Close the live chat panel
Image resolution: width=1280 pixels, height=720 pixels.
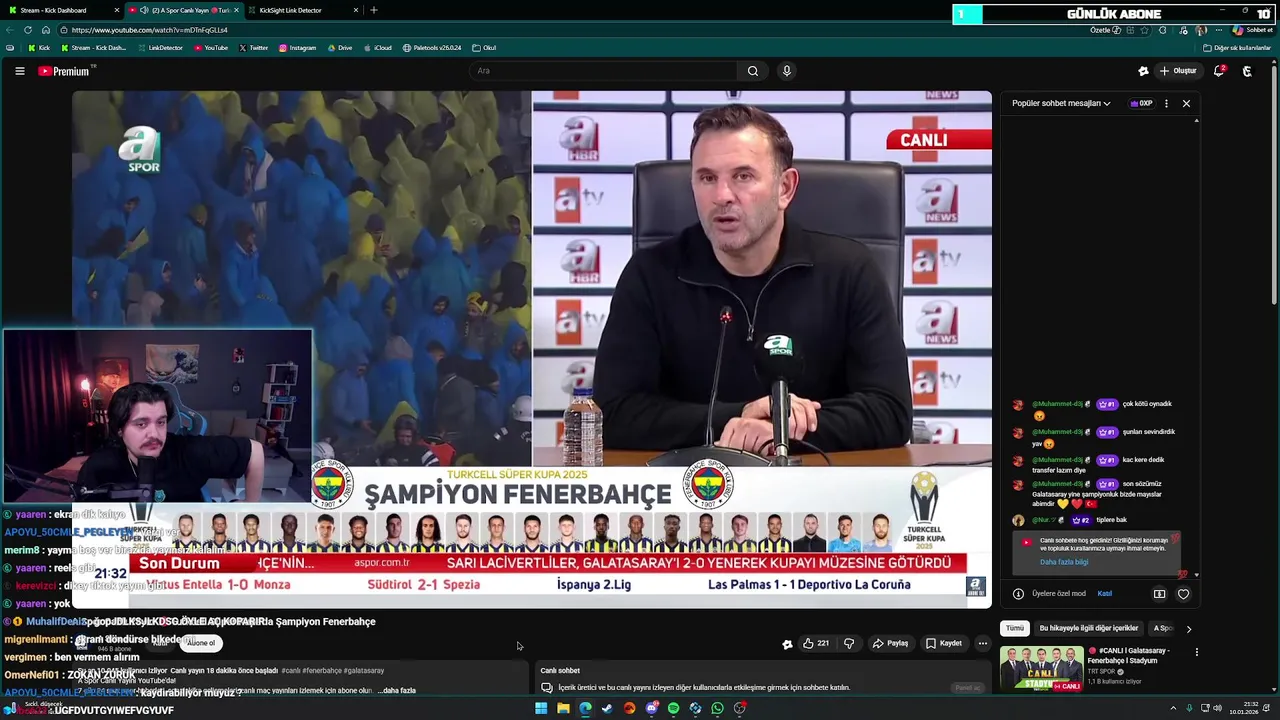click(x=1186, y=103)
